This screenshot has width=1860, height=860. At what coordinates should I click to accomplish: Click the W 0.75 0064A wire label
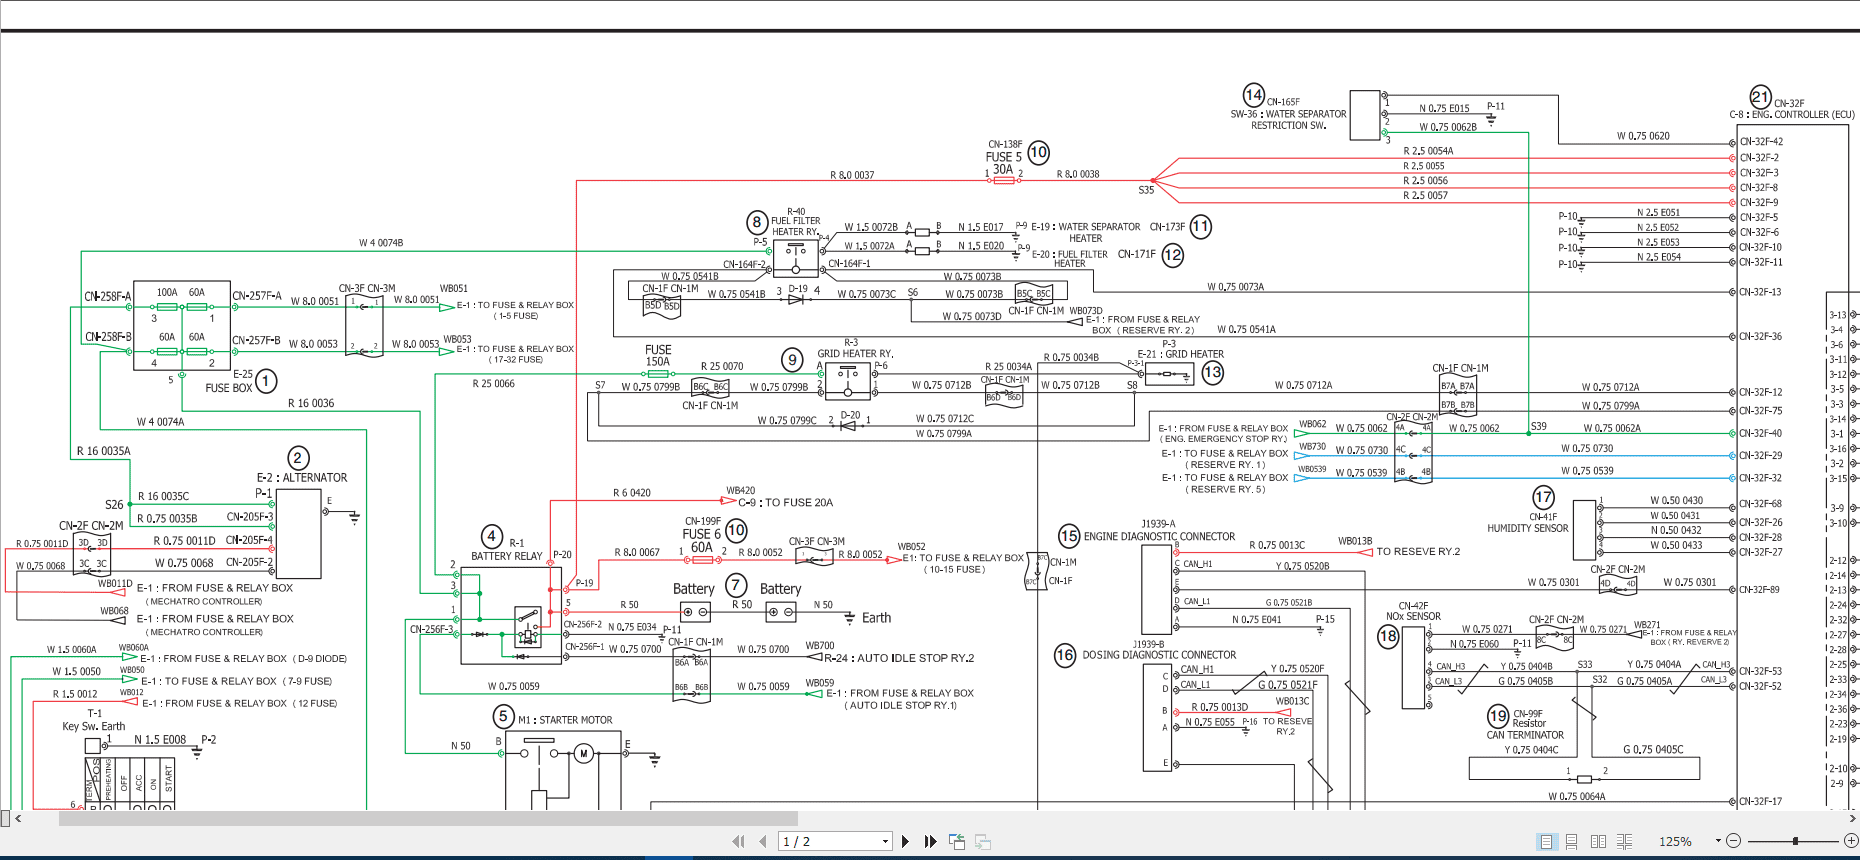pyautogui.click(x=1577, y=797)
